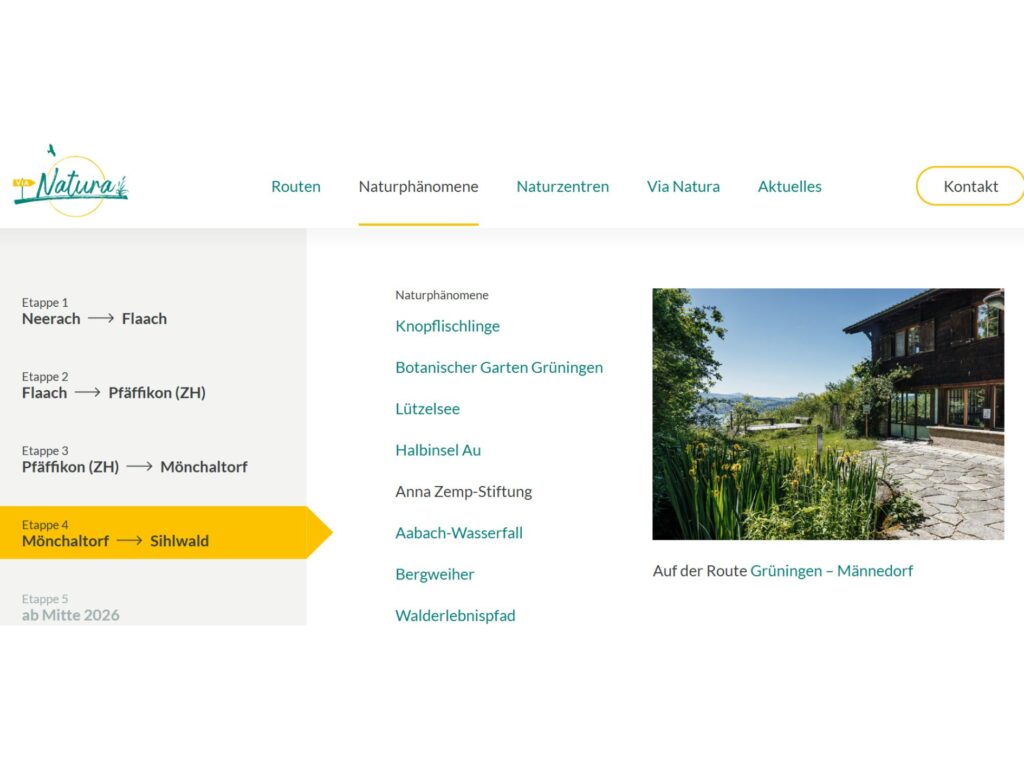Open the Halbinsel Au link
Screen dimensions: 1024x768
click(x=438, y=450)
